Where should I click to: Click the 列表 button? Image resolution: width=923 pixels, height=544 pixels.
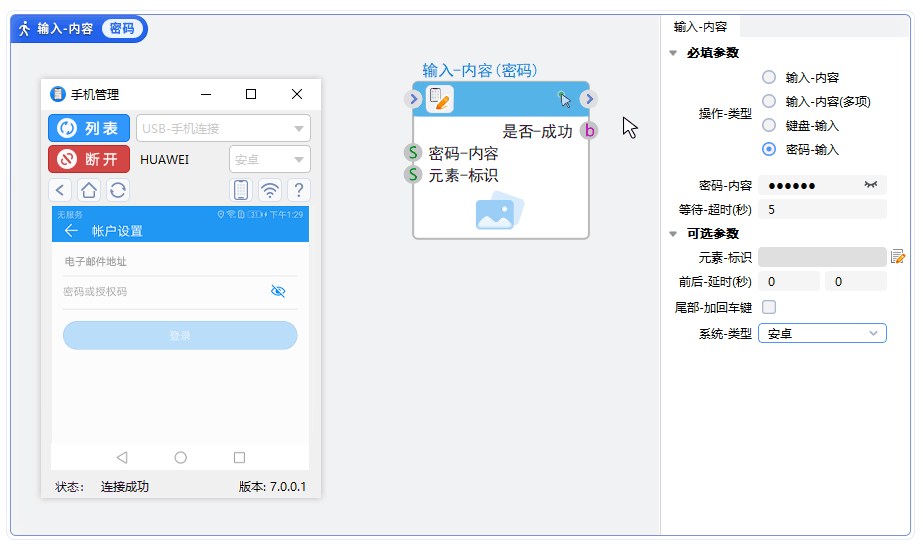(x=89, y=128)
